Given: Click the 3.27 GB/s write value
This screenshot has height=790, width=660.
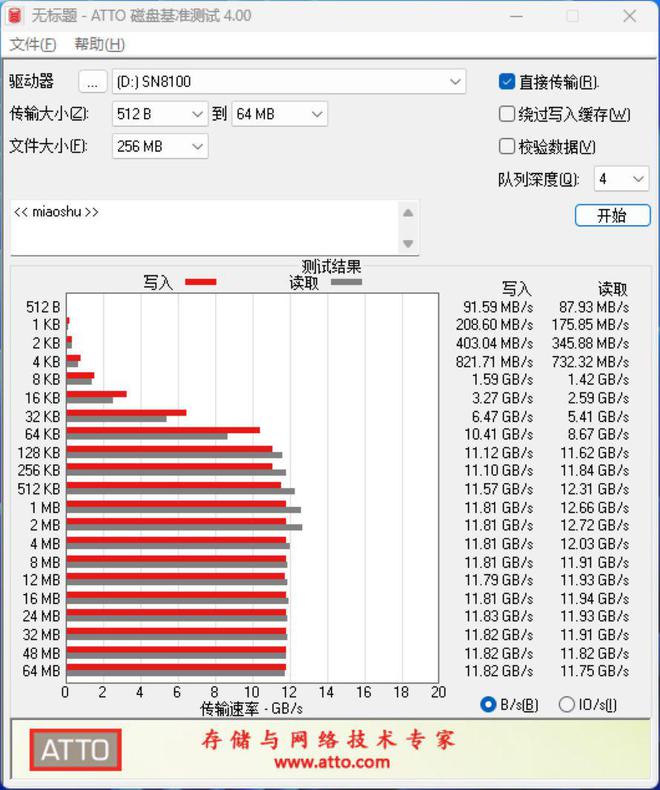Looking at the screenshot, I should (502, 398).
